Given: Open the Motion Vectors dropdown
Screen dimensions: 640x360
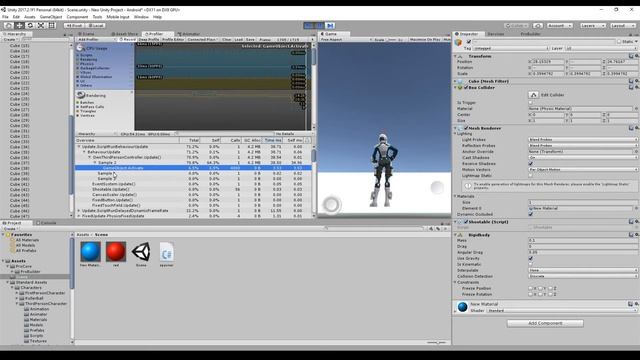Looking at the screenshot, I should [x=583, y=169].
